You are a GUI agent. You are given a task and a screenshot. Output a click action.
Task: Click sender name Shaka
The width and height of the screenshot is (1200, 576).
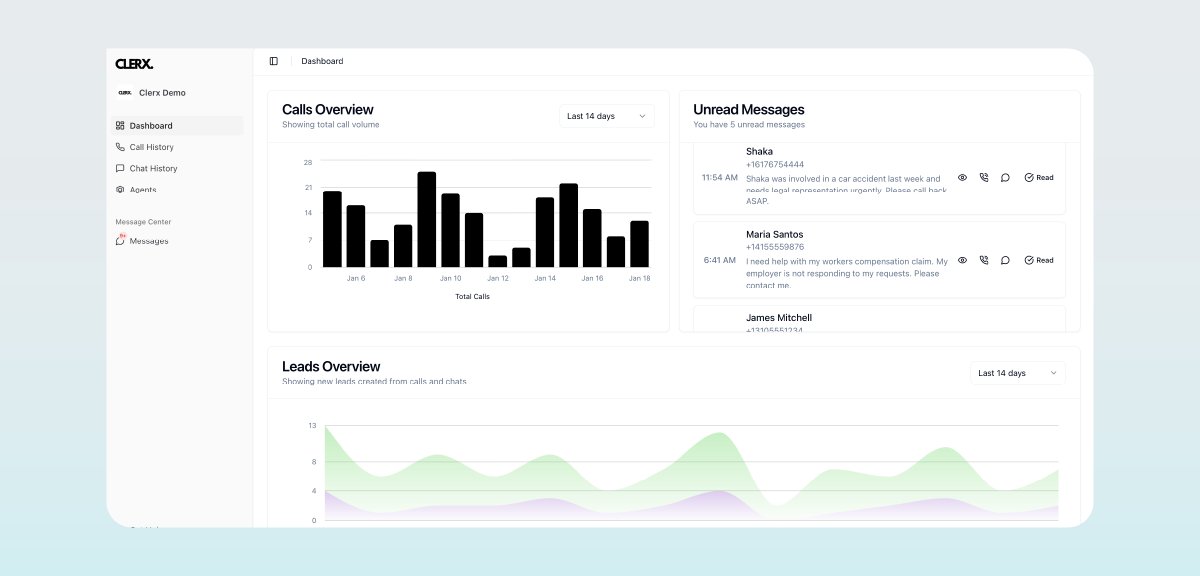click(x=759, y=152)
